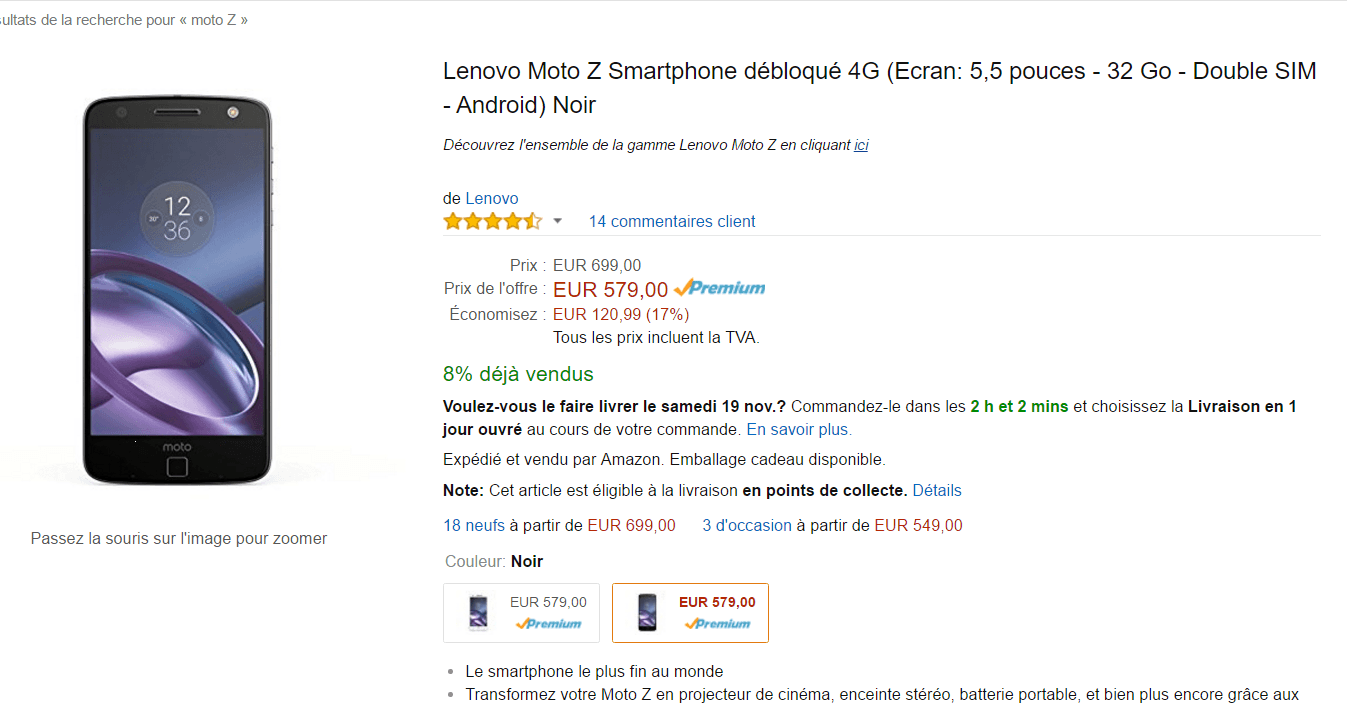Select the white color variant swatch
The height and width of the screenshot is (710, 1347).
(x=521, y=612)
